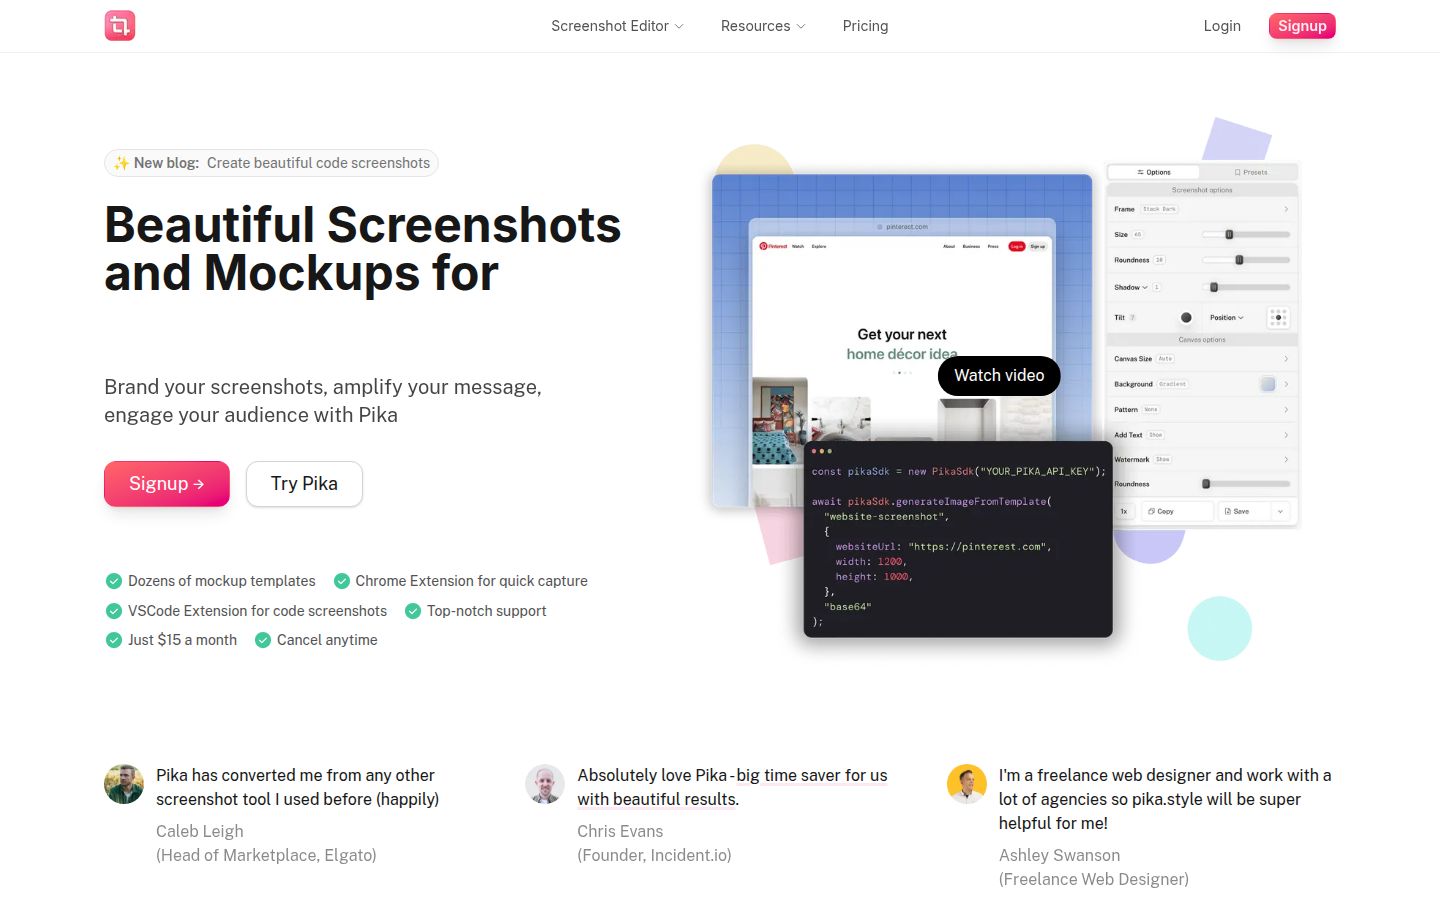The image size is (1440, 900).
Task: Open the Resources dropdown menu
Action: 762,26
